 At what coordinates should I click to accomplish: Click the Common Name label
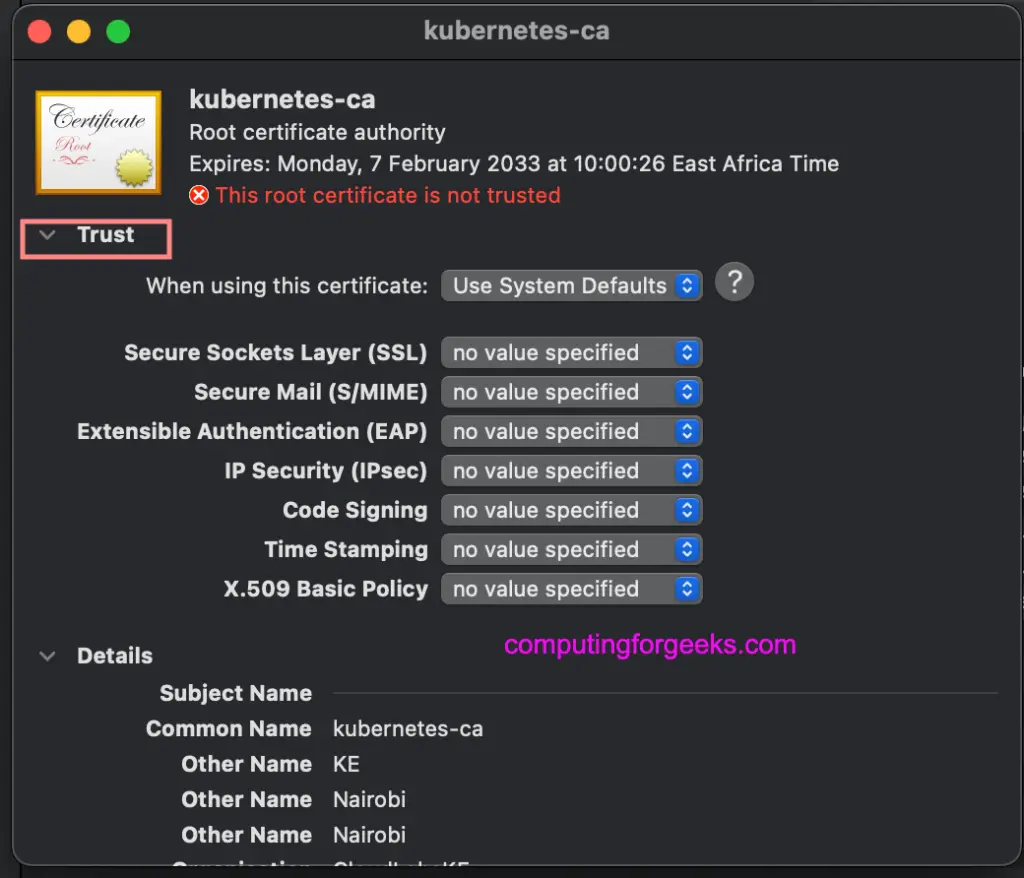229,728
